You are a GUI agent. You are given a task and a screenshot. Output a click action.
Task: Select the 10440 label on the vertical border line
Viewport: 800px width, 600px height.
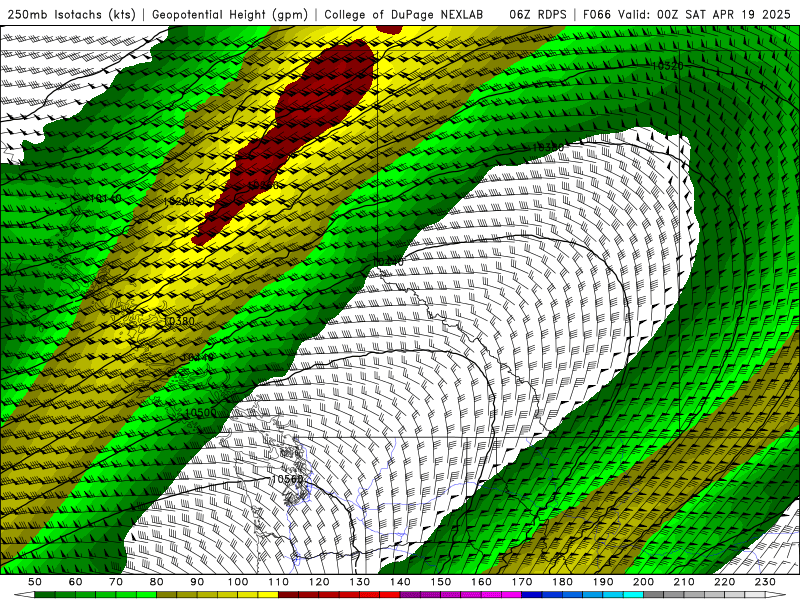(389, 262)
